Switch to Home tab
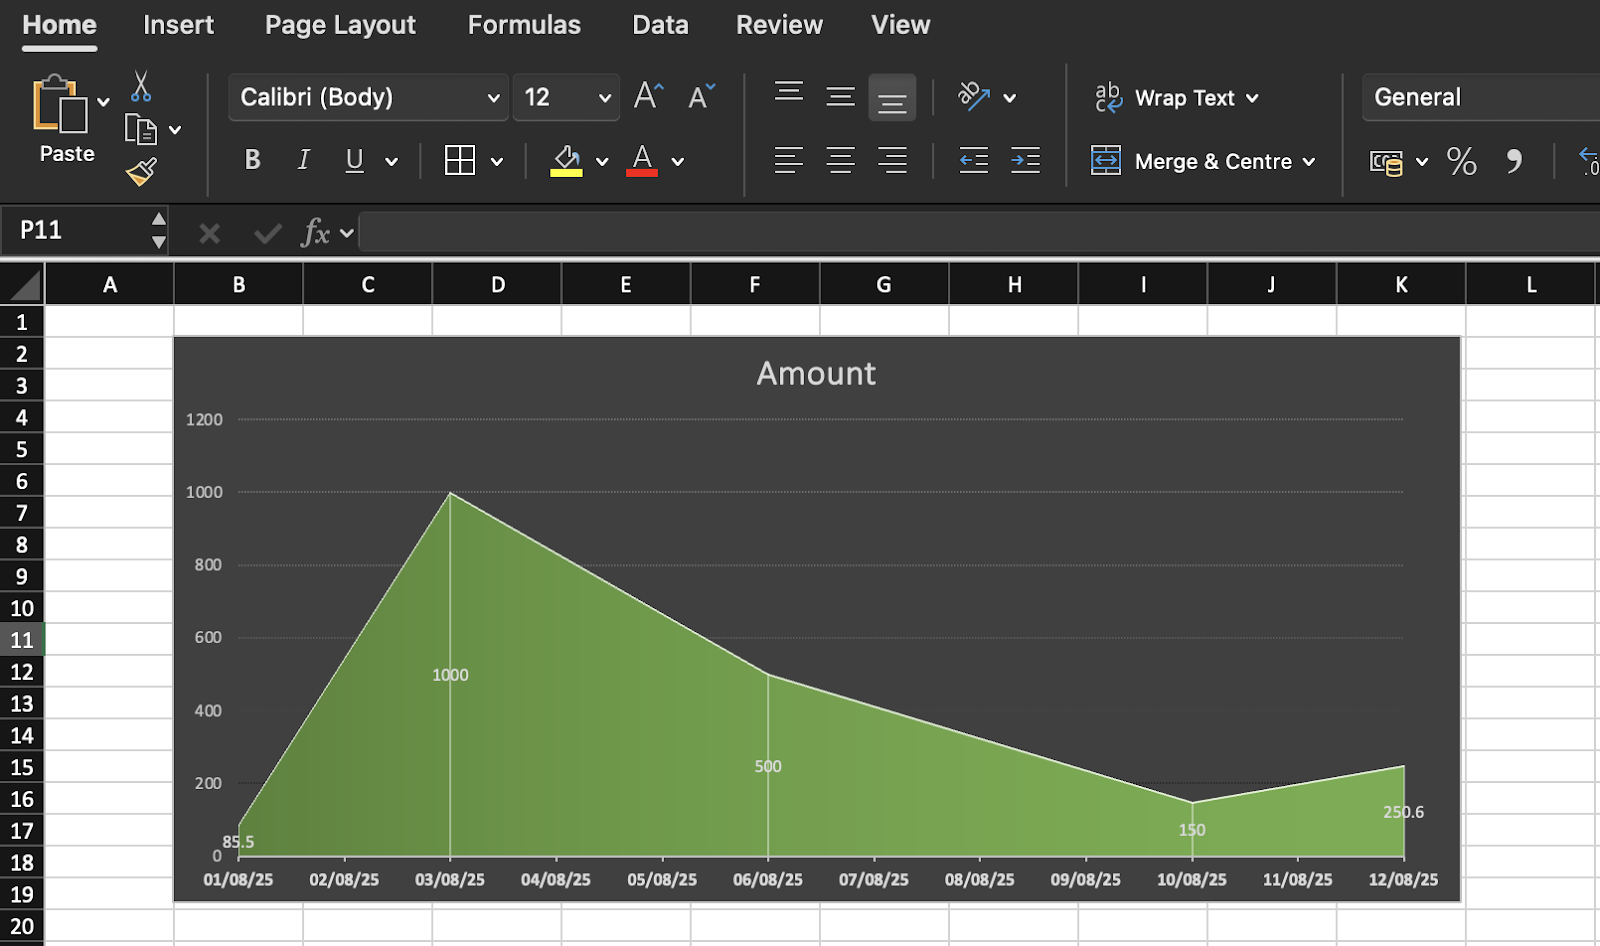 [60, 25]
